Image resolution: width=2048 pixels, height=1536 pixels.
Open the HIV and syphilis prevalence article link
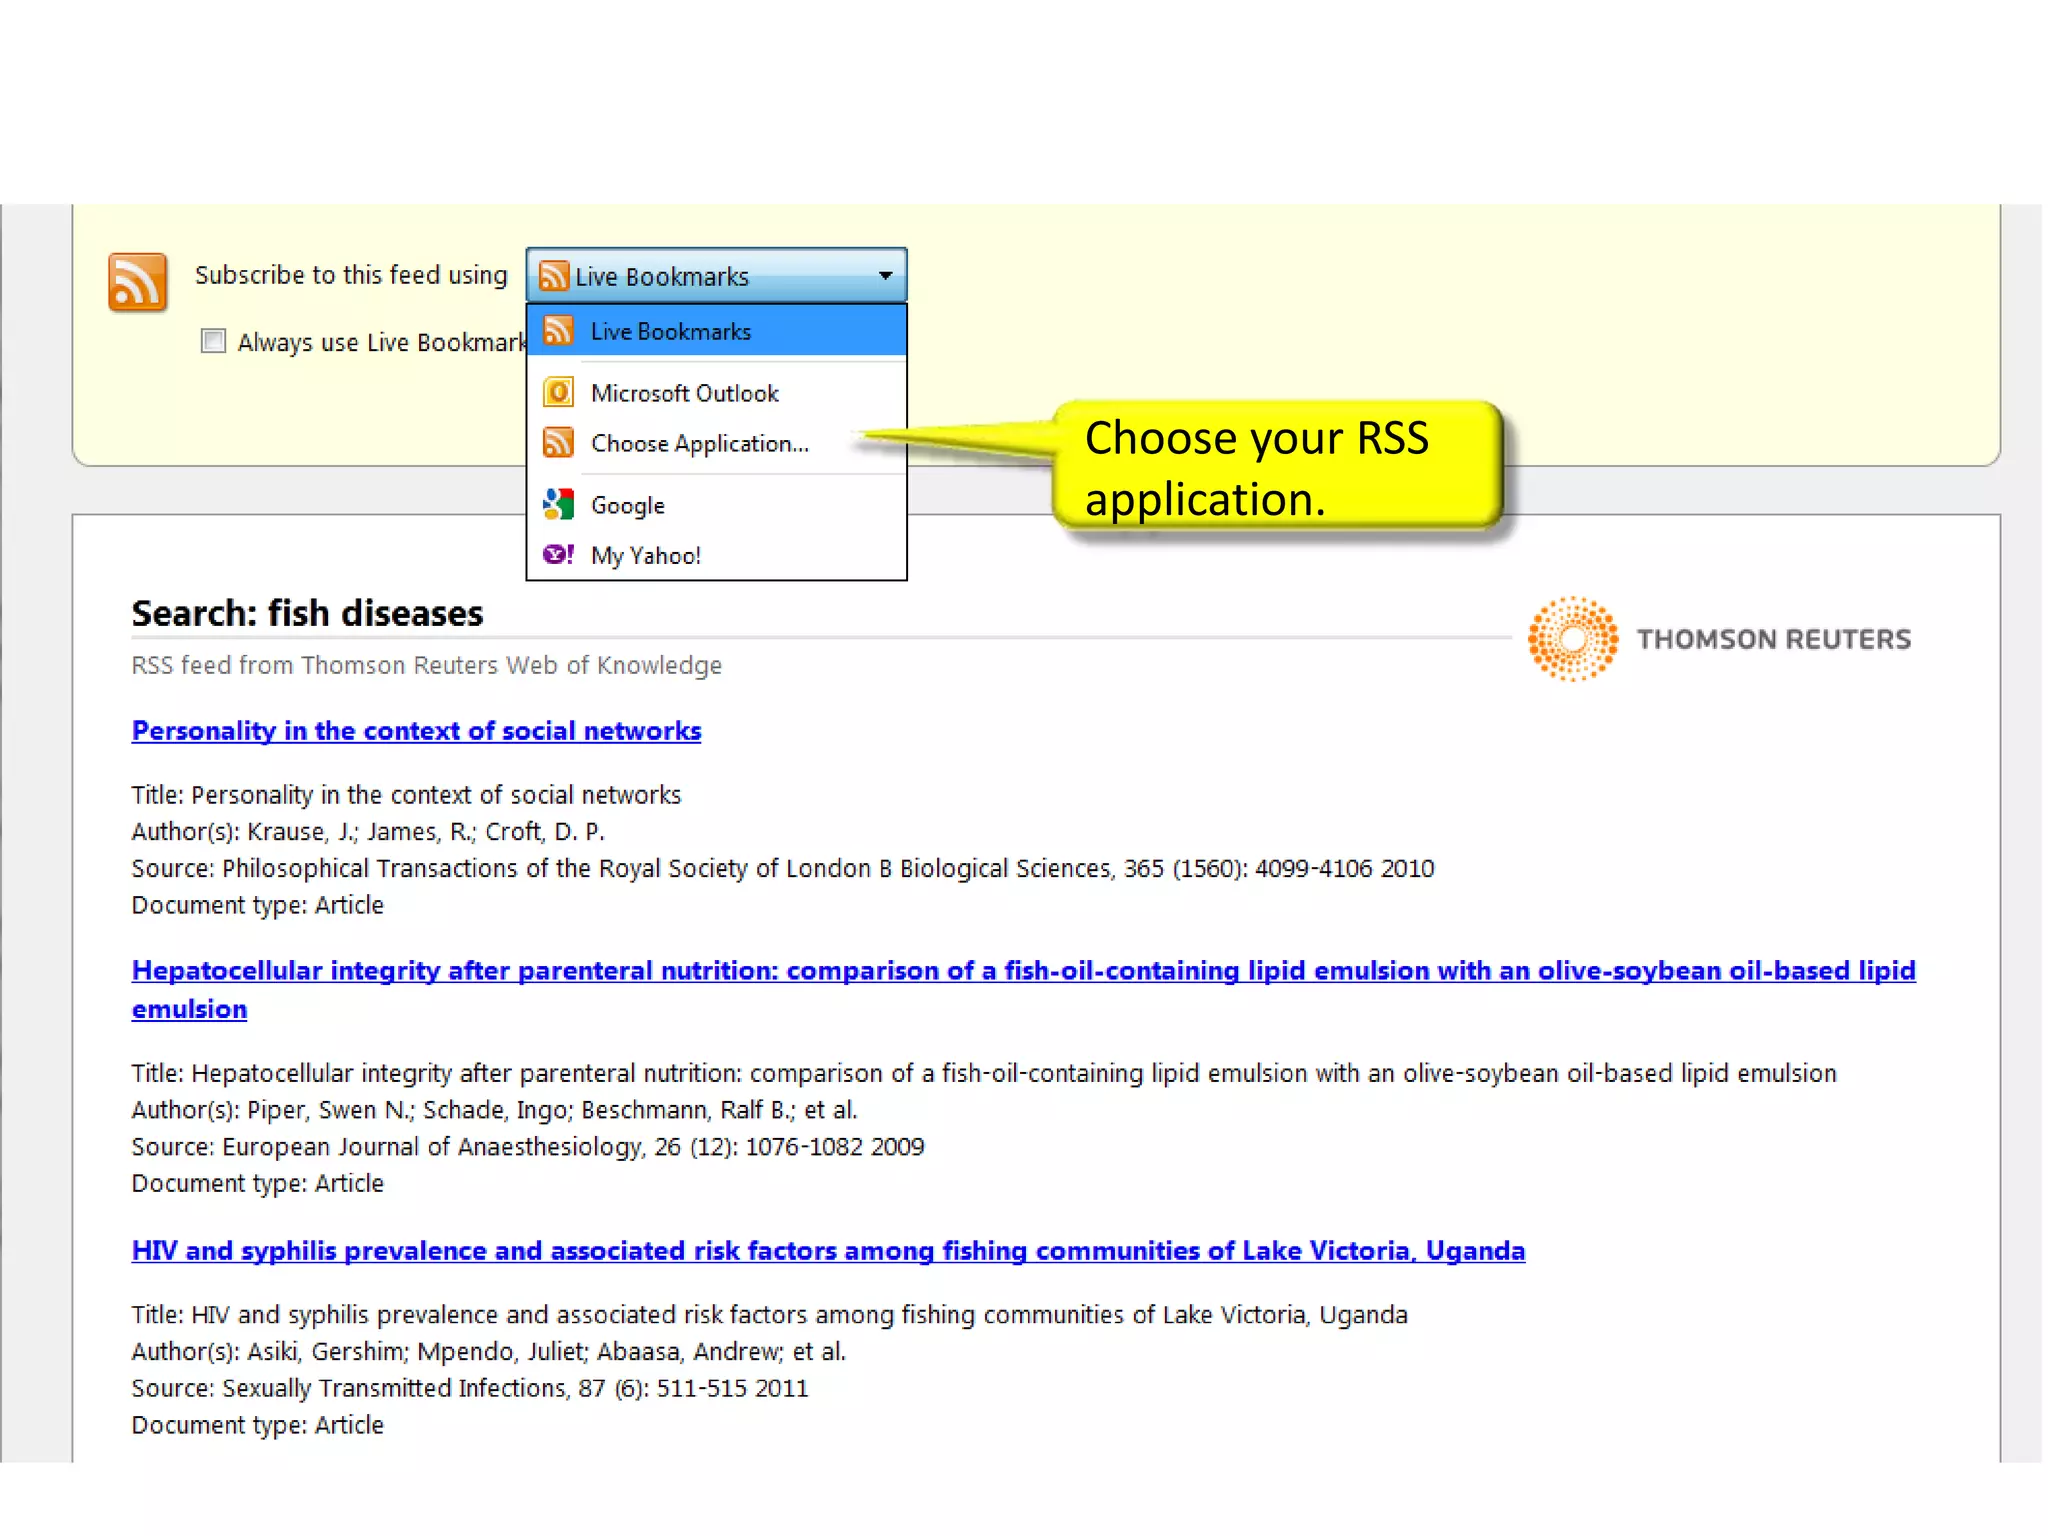click(828, 1251)
